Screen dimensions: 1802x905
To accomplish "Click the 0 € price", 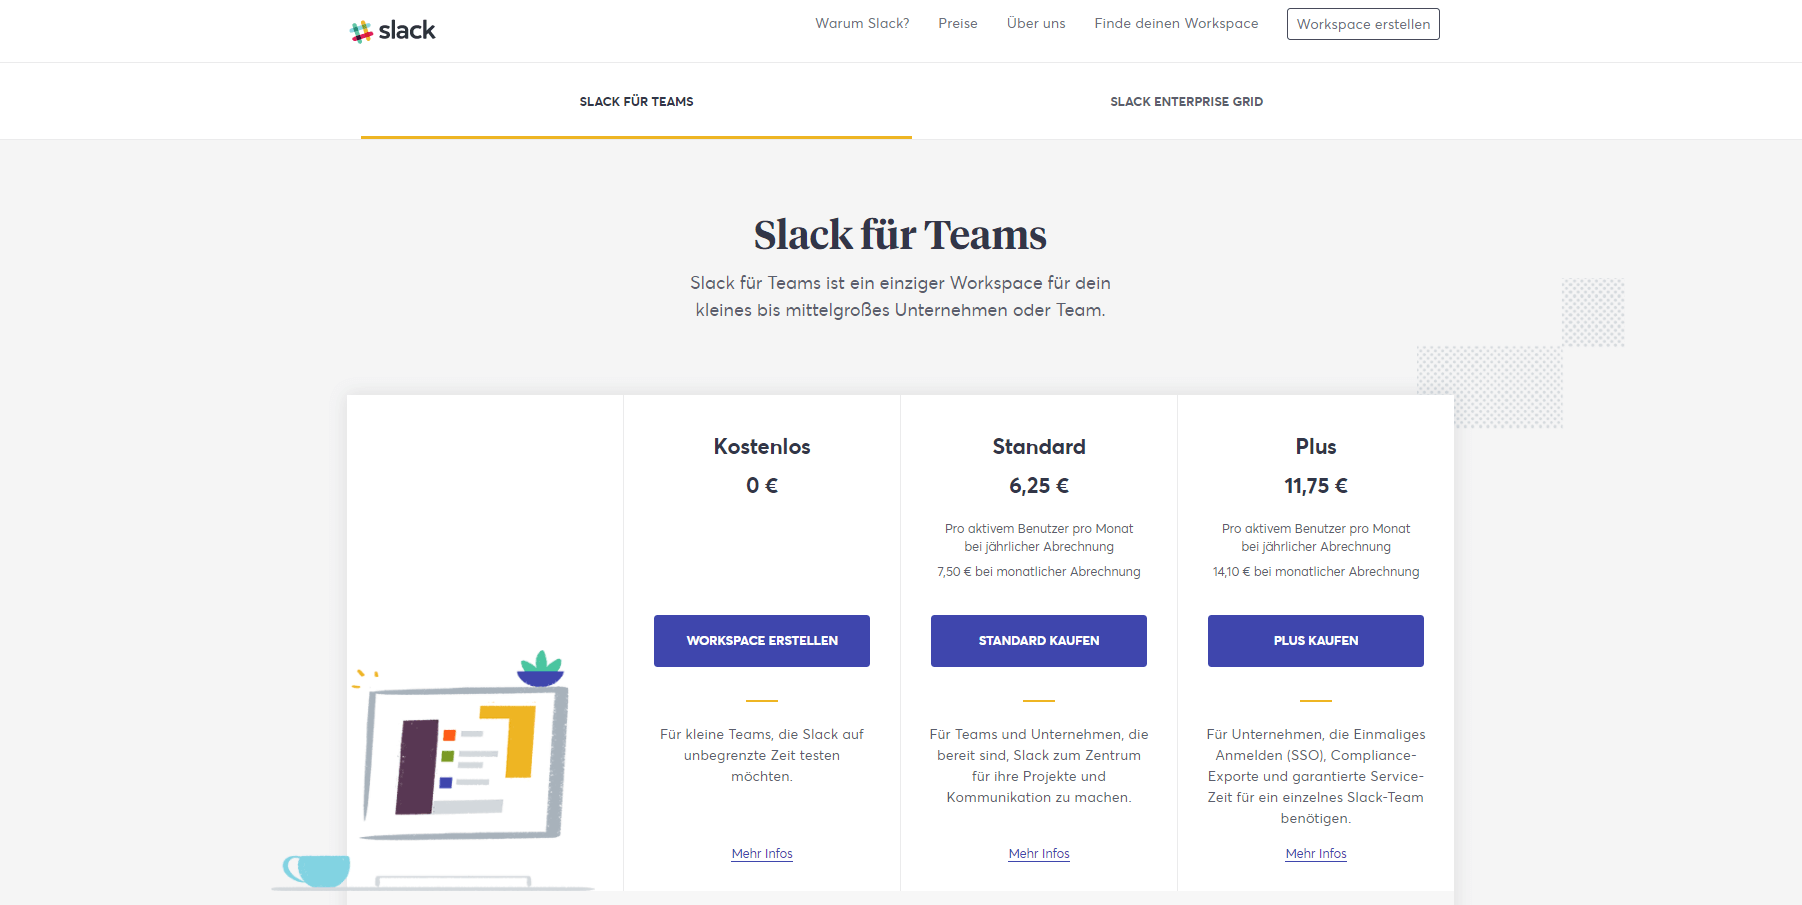I will pyautogui.click(x=762, y=486).
